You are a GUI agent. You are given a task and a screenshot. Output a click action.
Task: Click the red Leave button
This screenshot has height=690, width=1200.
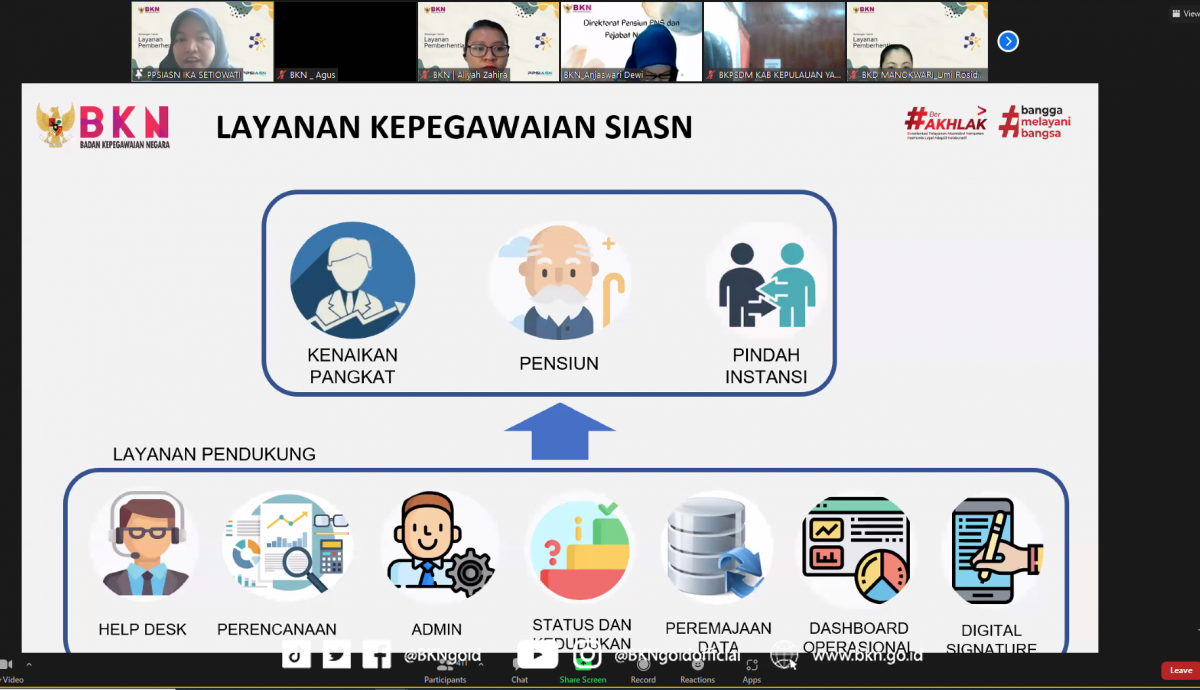[1180, 670]
